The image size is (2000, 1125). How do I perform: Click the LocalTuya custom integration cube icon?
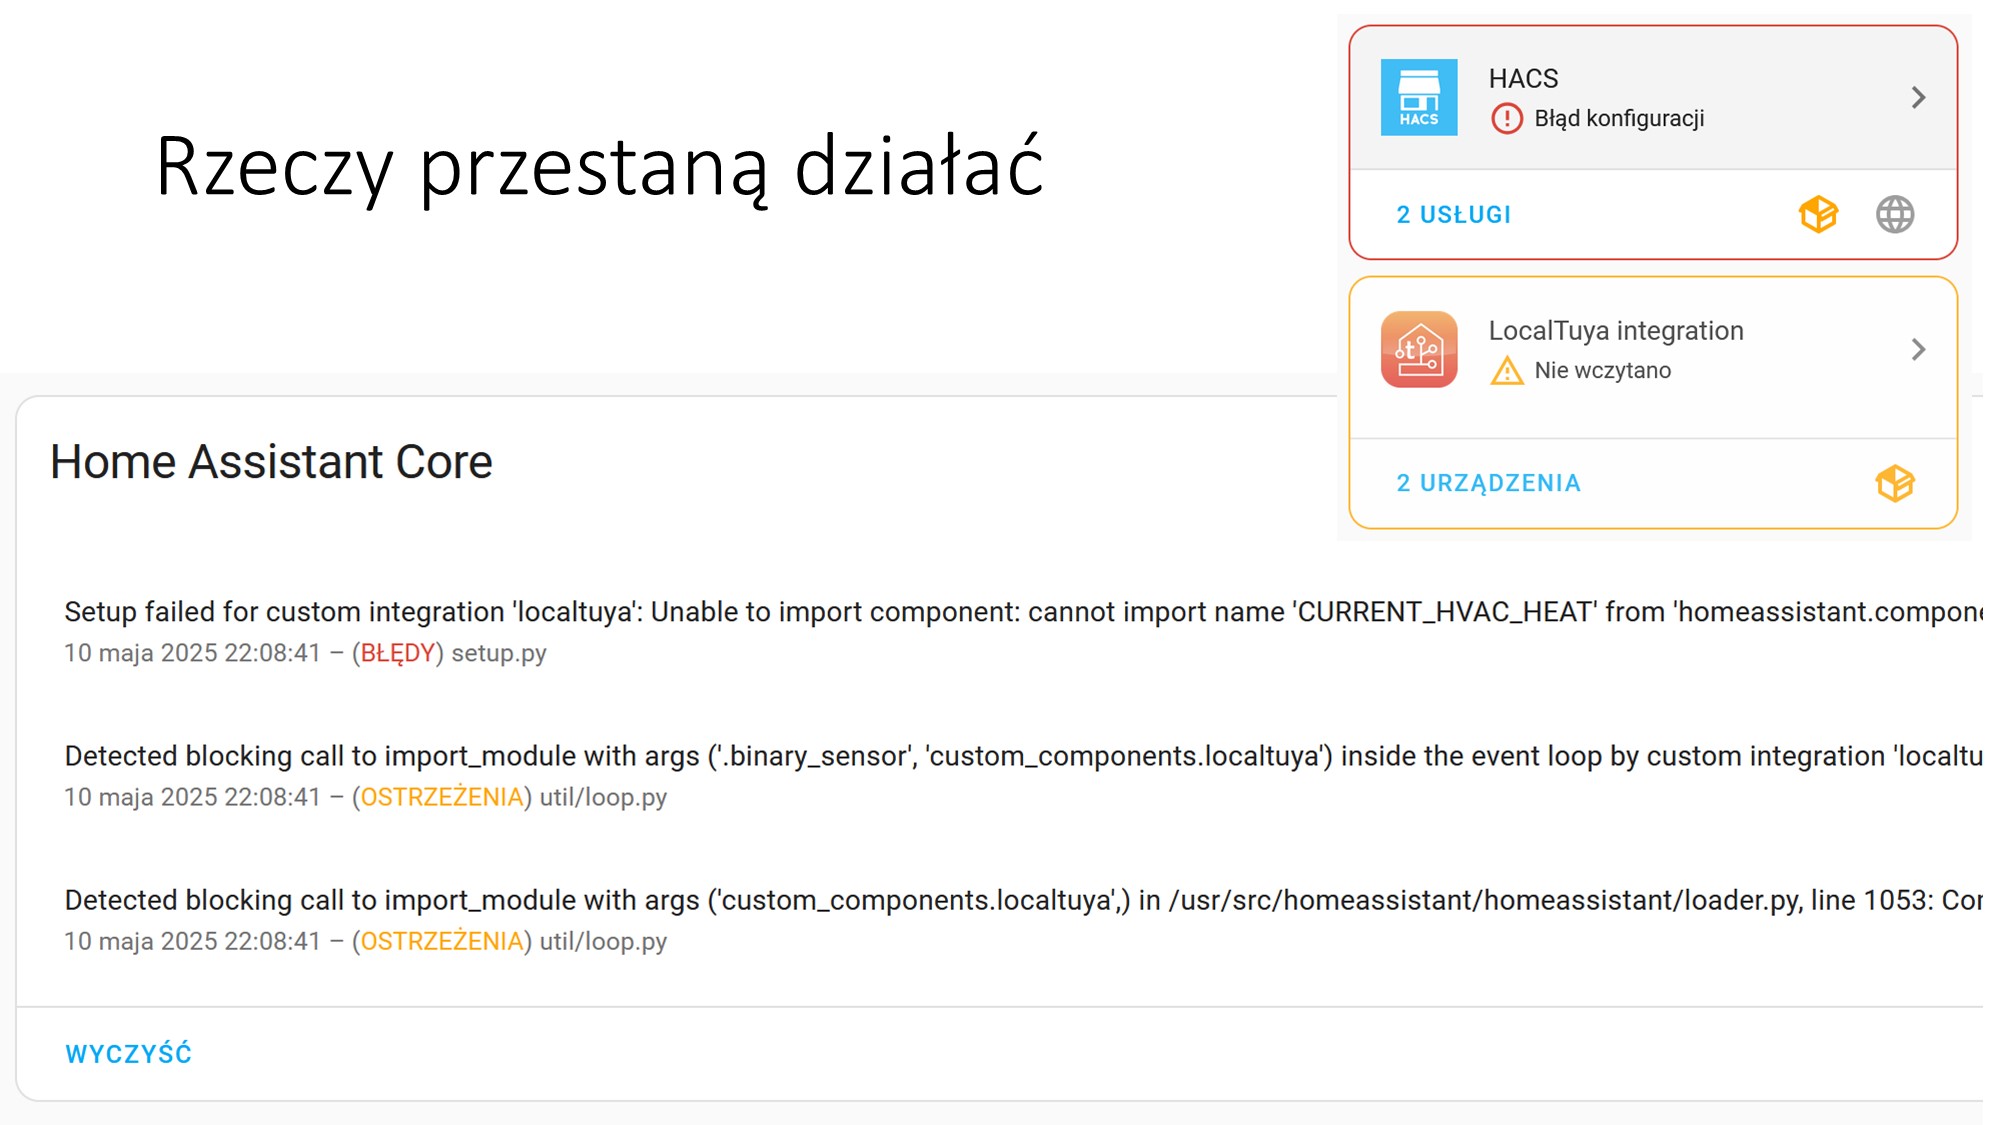click(1894, 483)
